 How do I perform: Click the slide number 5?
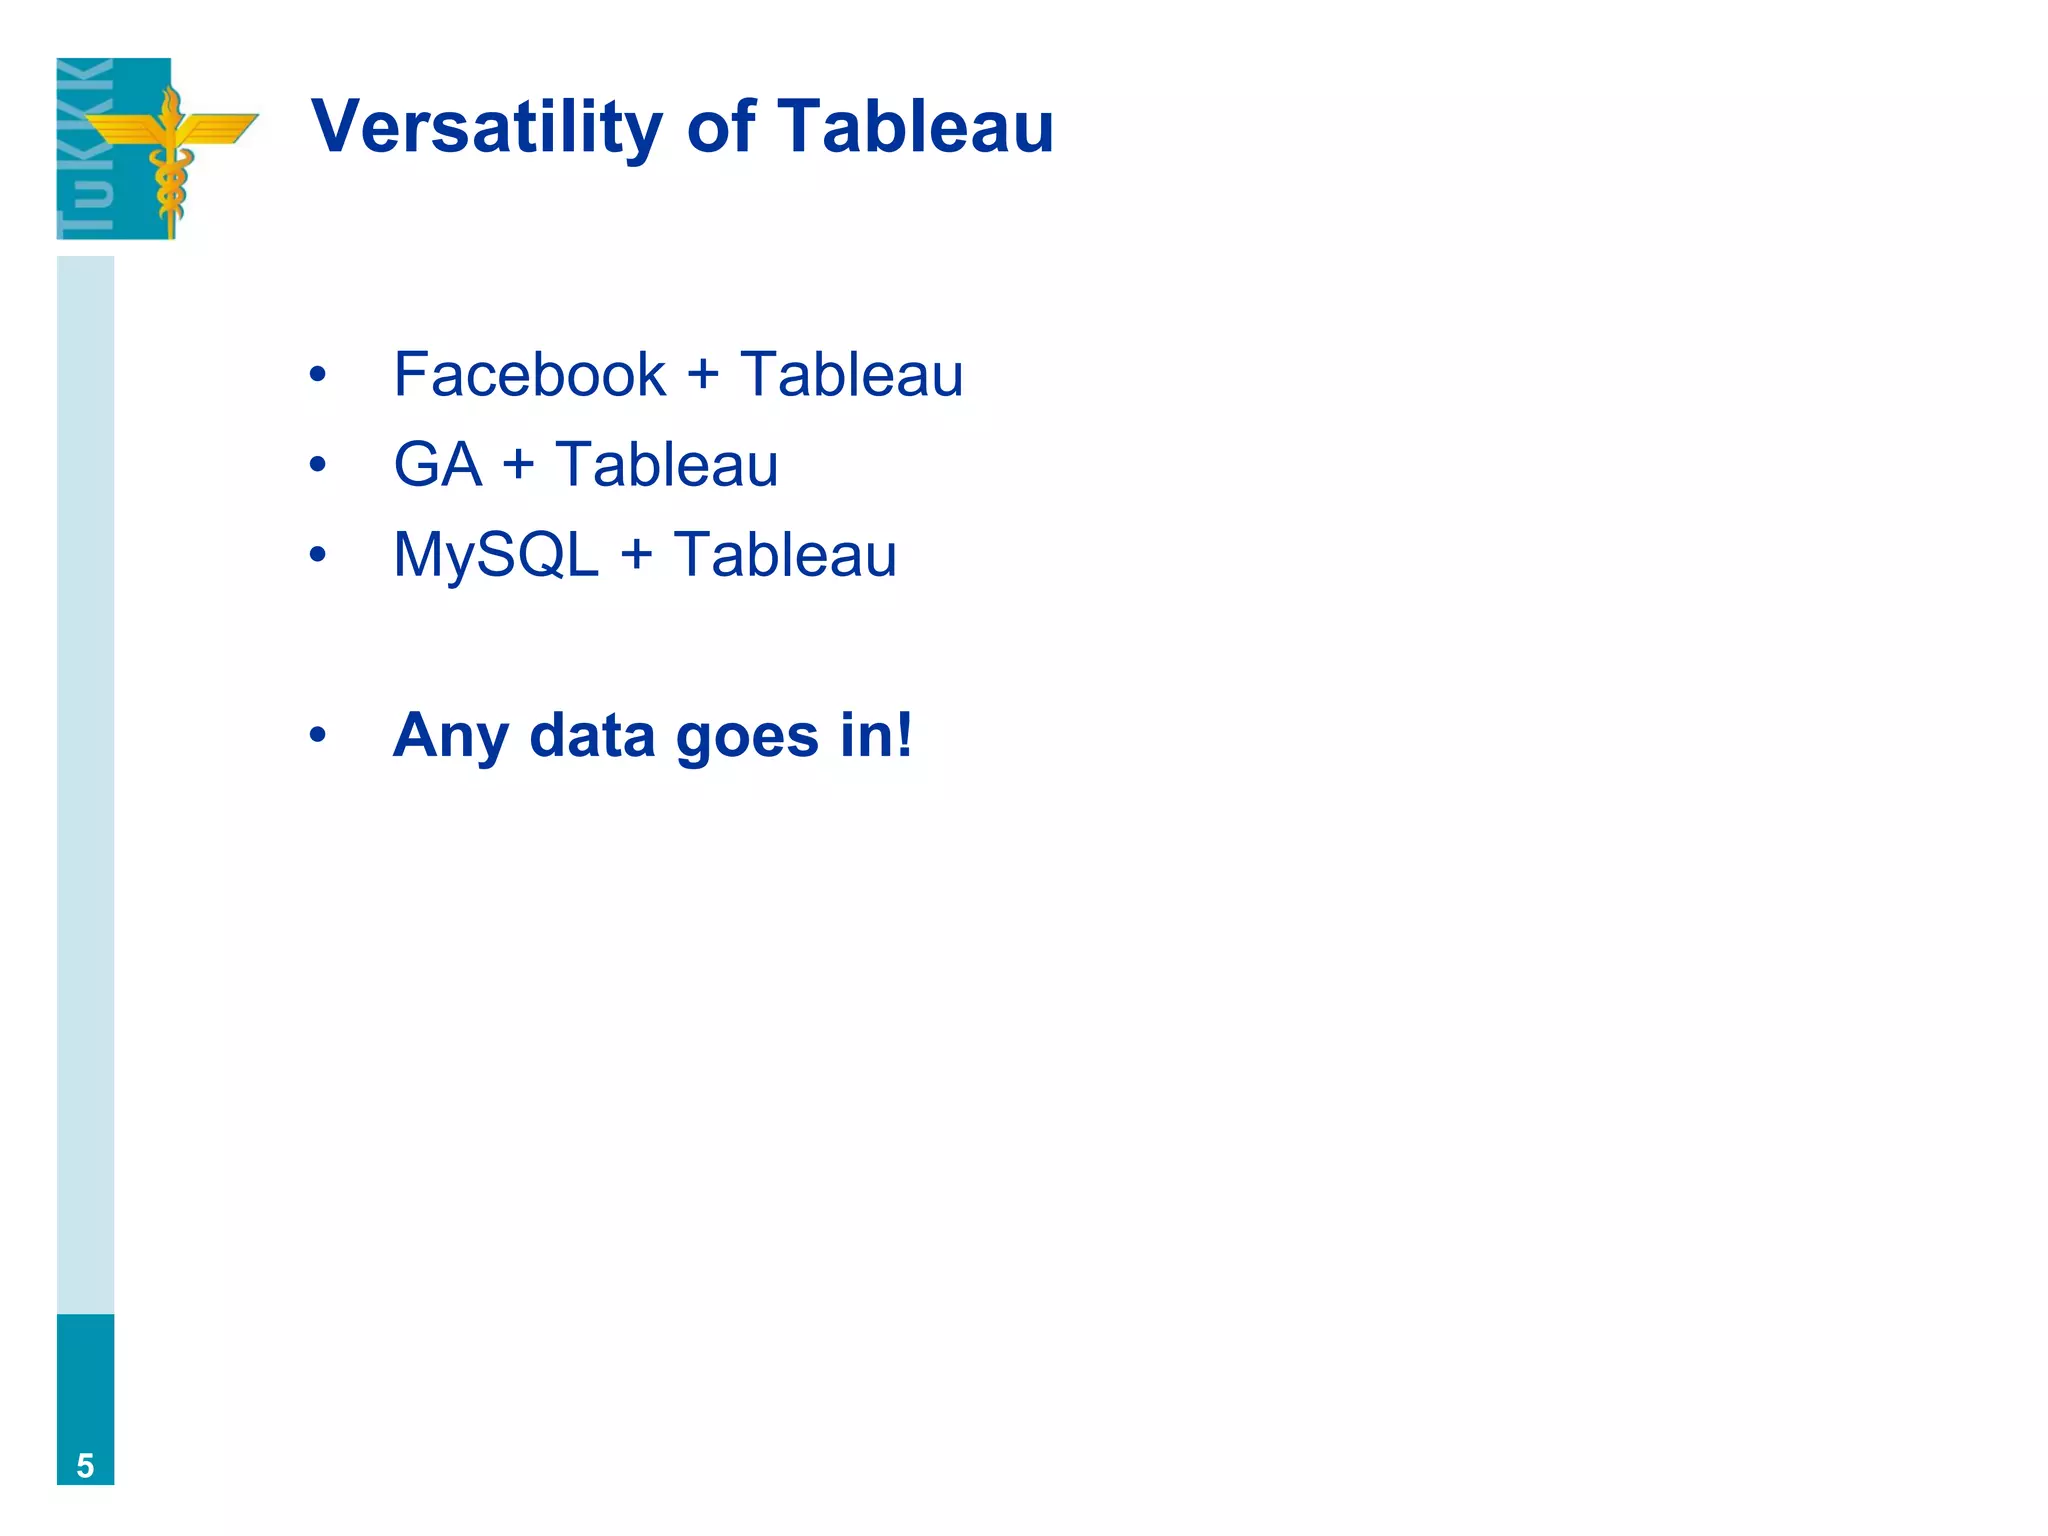click(x=86, y=1466)
